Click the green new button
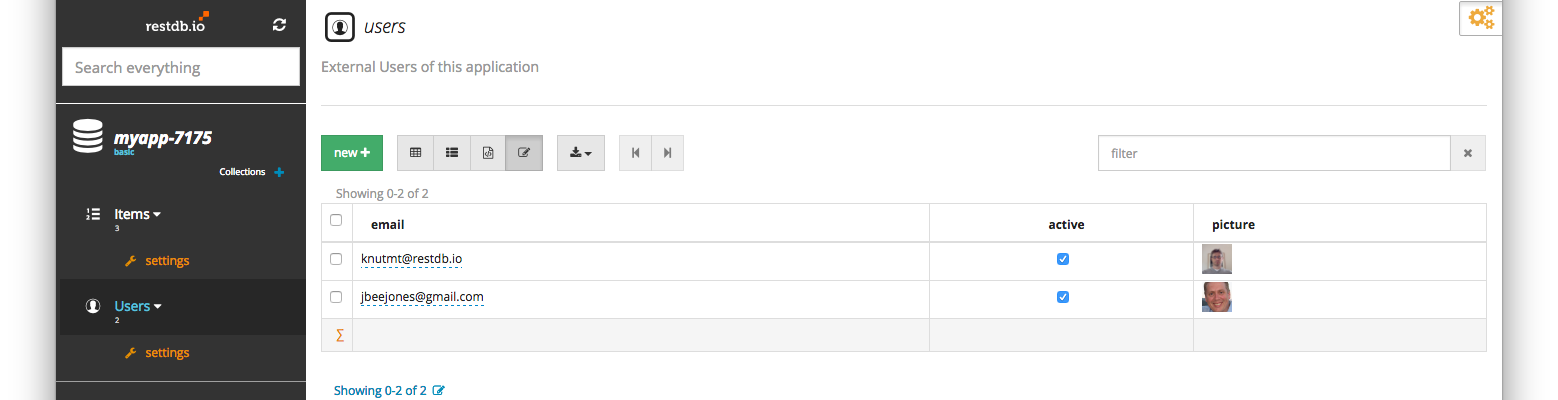 pyautogui.click(x=352, y=153)
